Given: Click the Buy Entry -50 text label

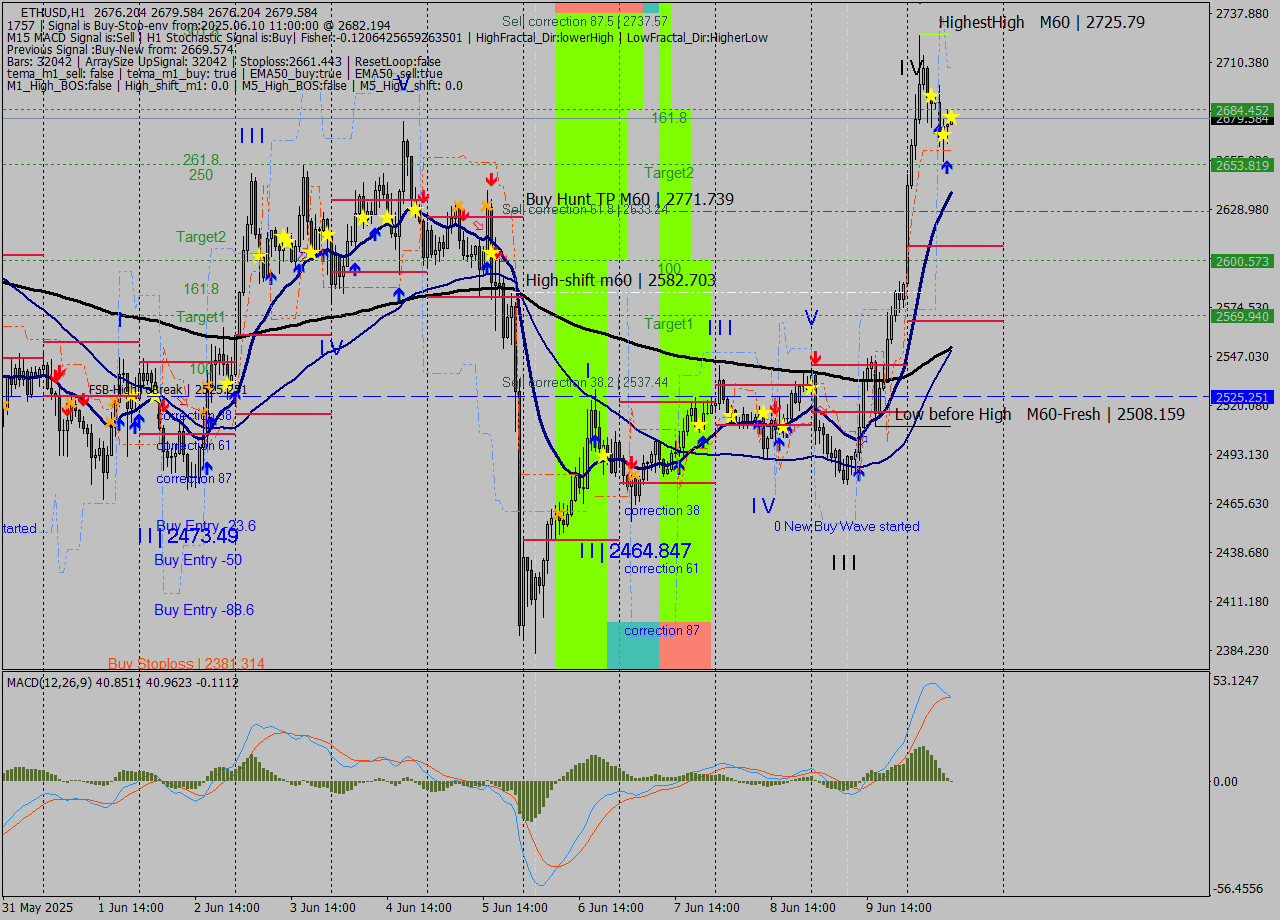Looking at the screenshot, I should pyautogui.click(x=196, y=559).
